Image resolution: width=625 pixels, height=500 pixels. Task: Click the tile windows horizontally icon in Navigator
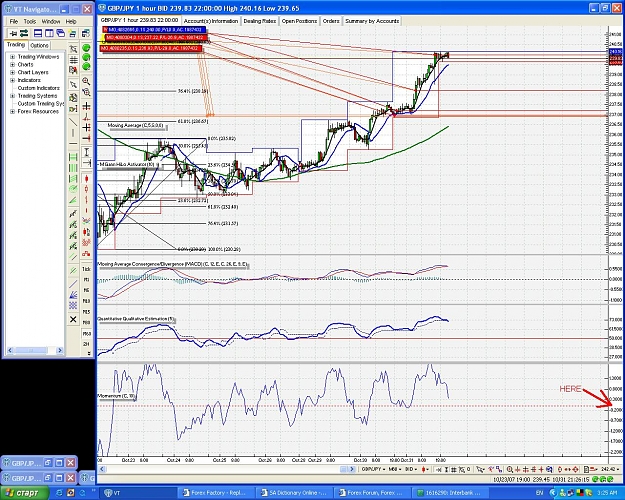tap(38, 33)
